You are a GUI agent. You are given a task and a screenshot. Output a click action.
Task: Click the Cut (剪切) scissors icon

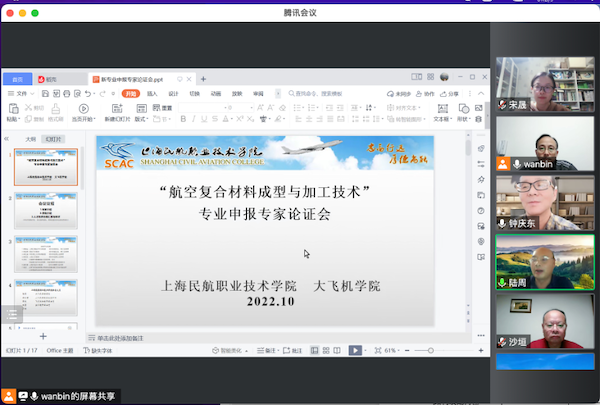[28, 108]
